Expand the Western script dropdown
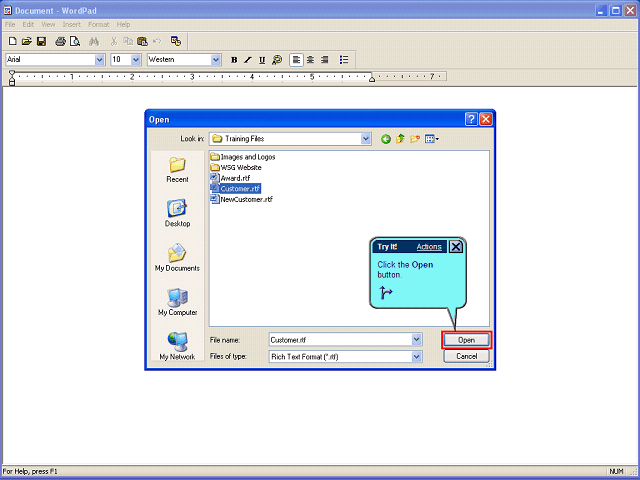640x480 pixels. point(216,60)
